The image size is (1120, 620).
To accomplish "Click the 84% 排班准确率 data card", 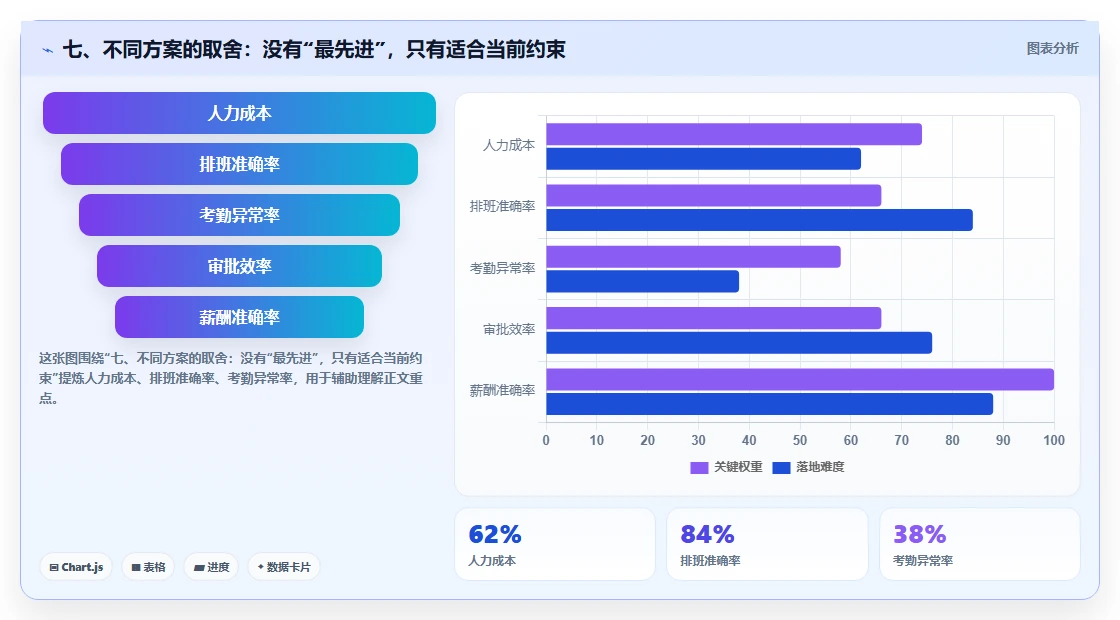I will pos(767,544).
